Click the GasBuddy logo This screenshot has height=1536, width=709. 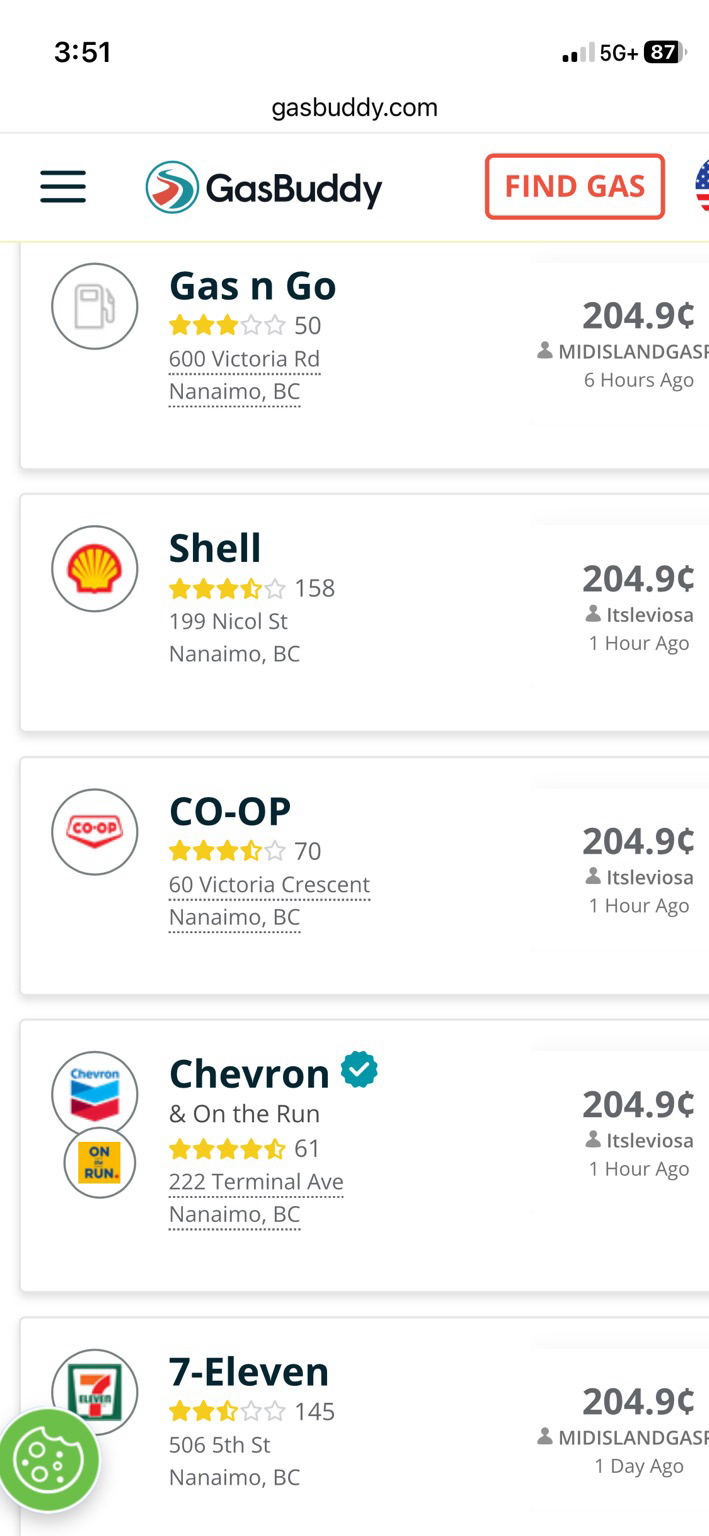(x=264, y=188)
